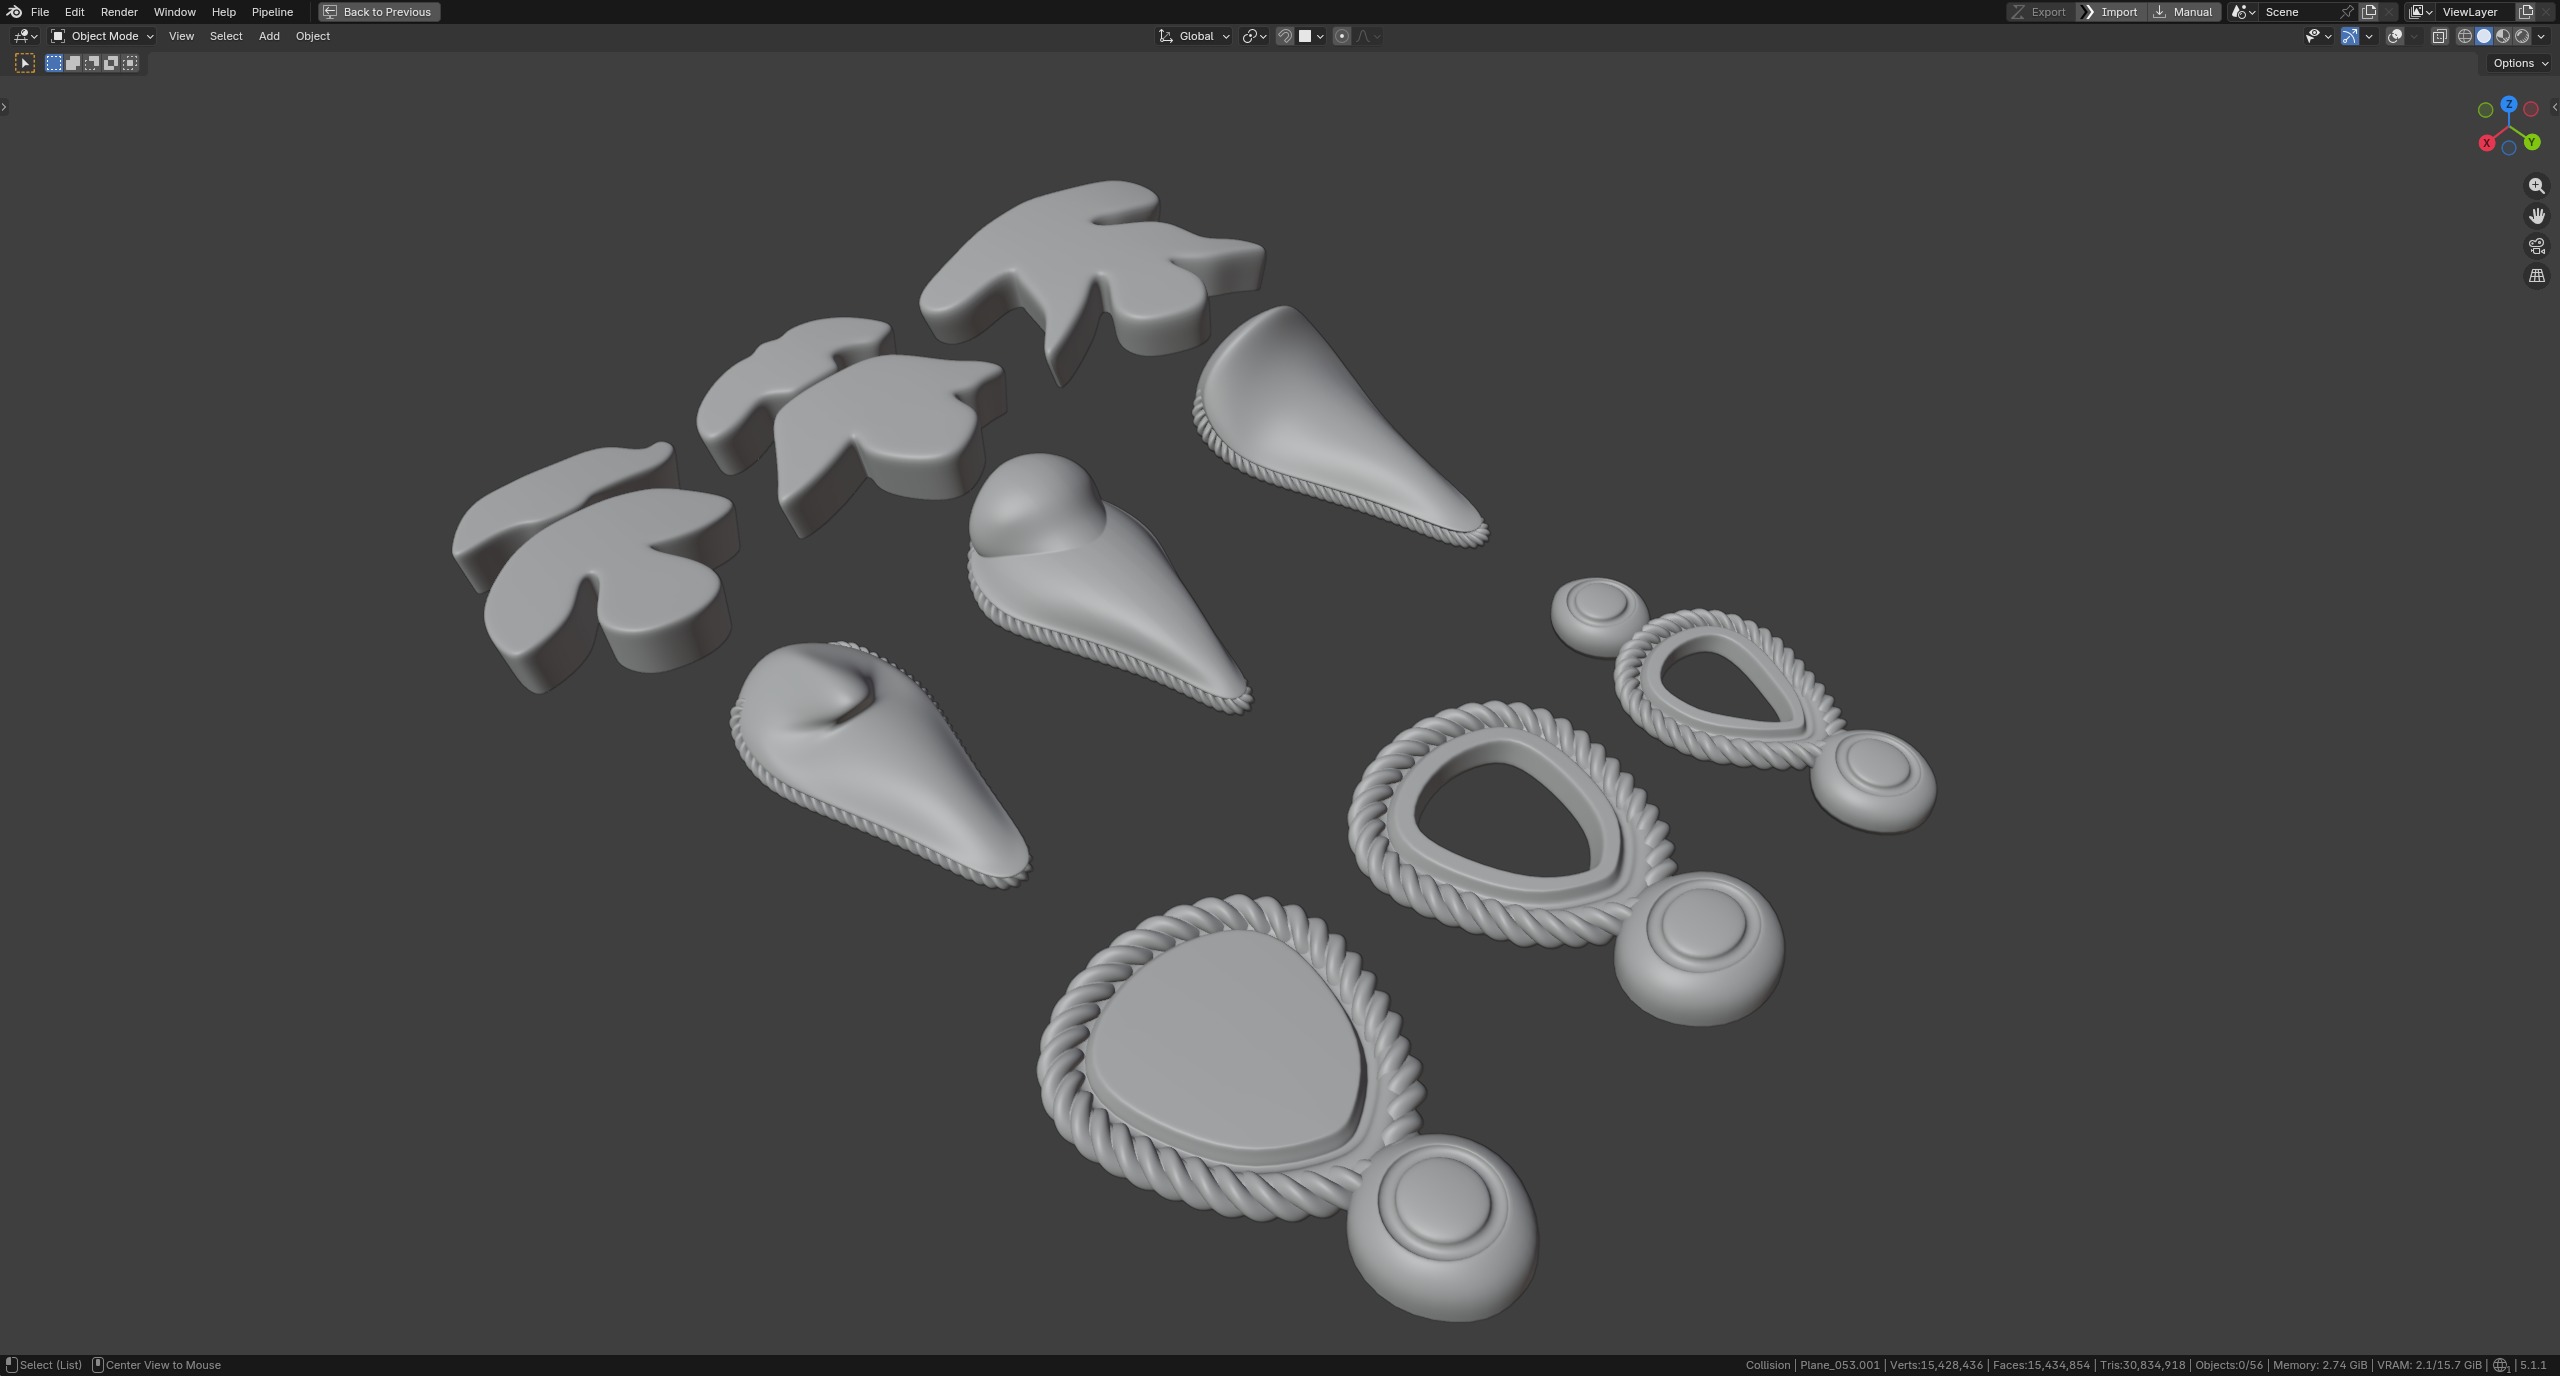
Task: Choose the Intersect selection mode icon
Action: [x=130, y=63]
